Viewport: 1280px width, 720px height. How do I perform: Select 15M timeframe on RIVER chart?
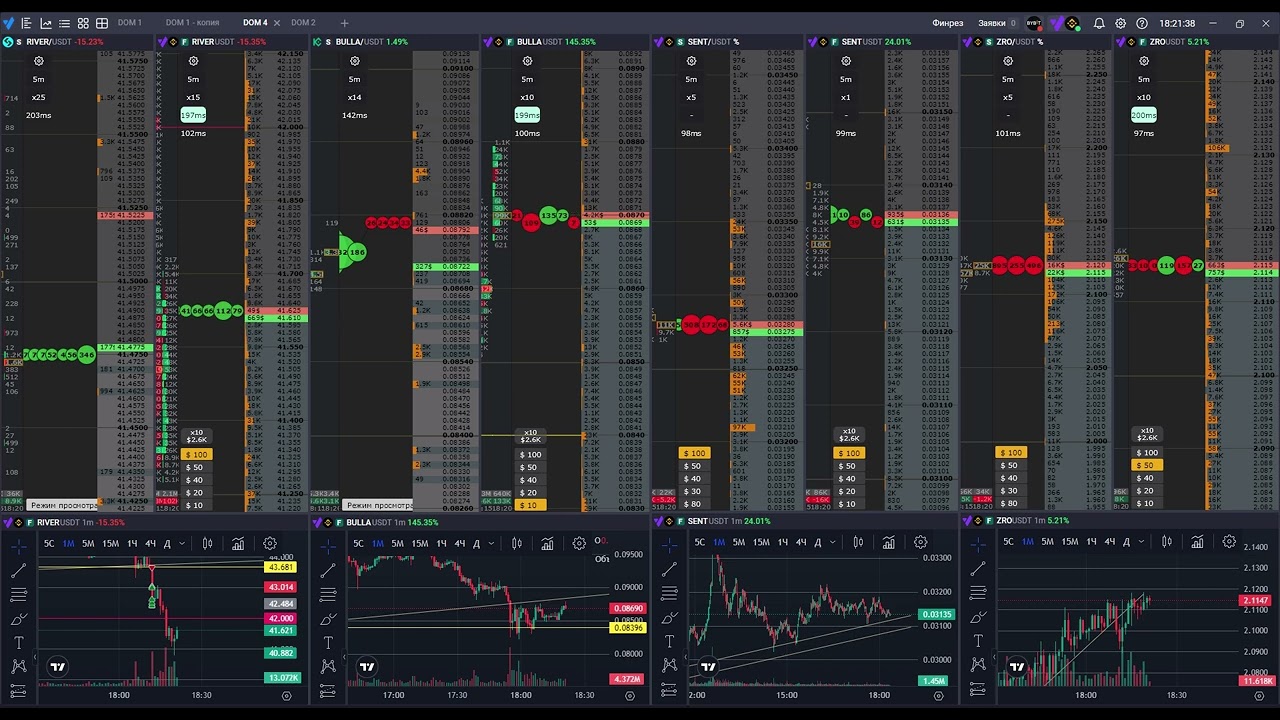(110, 544)
